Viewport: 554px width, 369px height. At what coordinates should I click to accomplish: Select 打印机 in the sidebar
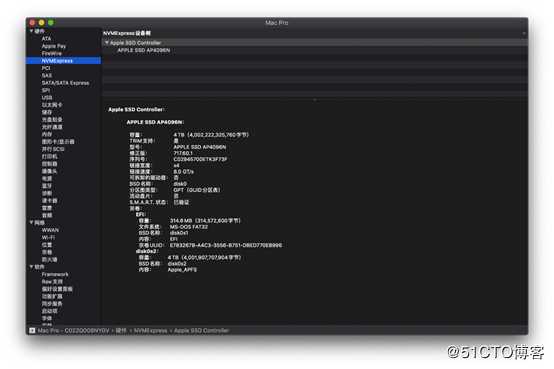coord(49,157)
